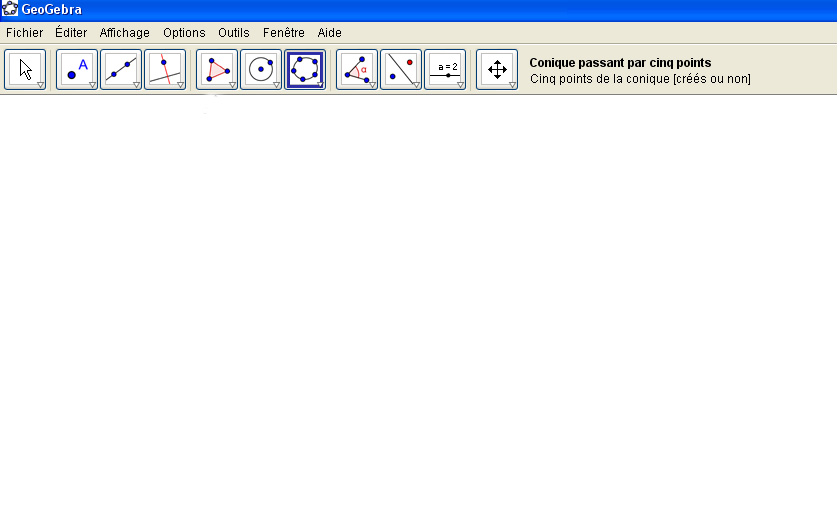The width and height of the screenshot is (840, 525).
Task: Expand the New Point tool dropdown arrow
Action: (x=92, y=86)
